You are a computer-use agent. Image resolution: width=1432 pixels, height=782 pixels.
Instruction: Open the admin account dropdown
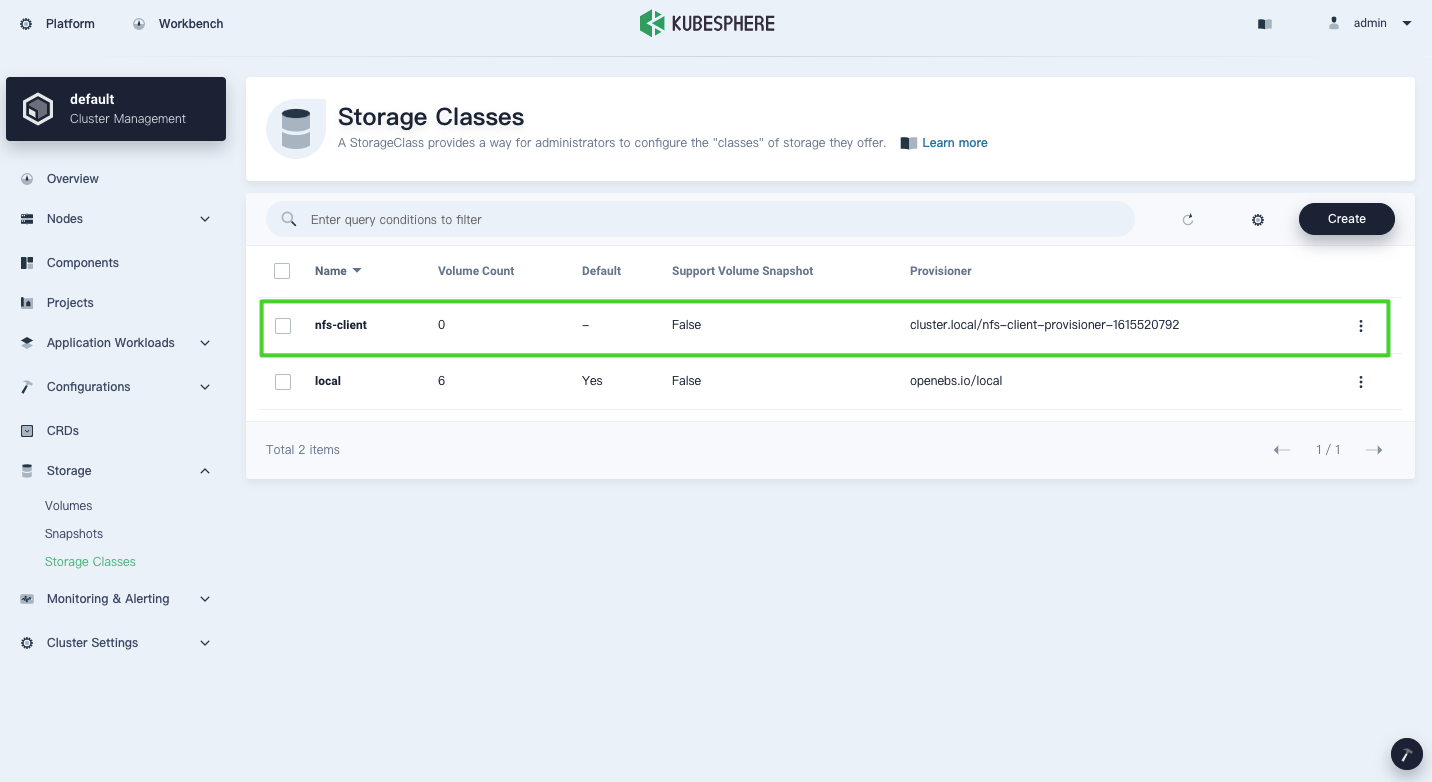pos(1370,23)
